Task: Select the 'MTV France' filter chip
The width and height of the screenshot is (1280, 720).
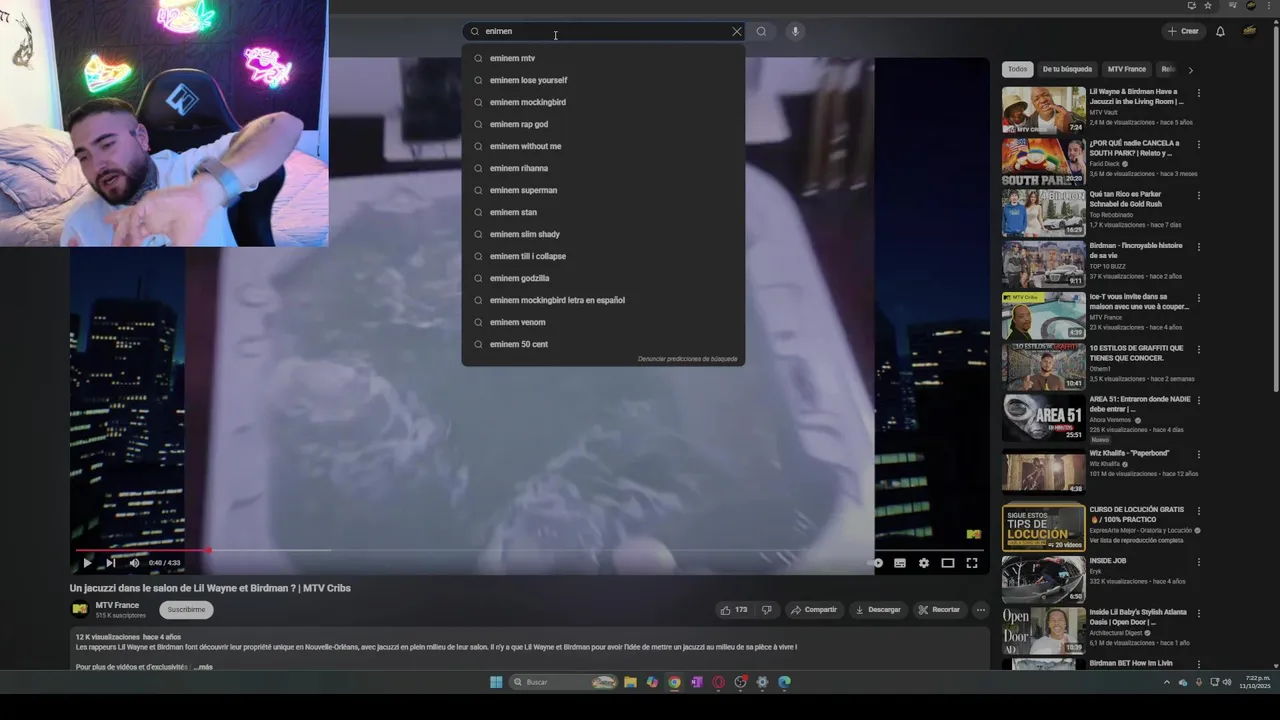Action: click(x=1127, y=69)
